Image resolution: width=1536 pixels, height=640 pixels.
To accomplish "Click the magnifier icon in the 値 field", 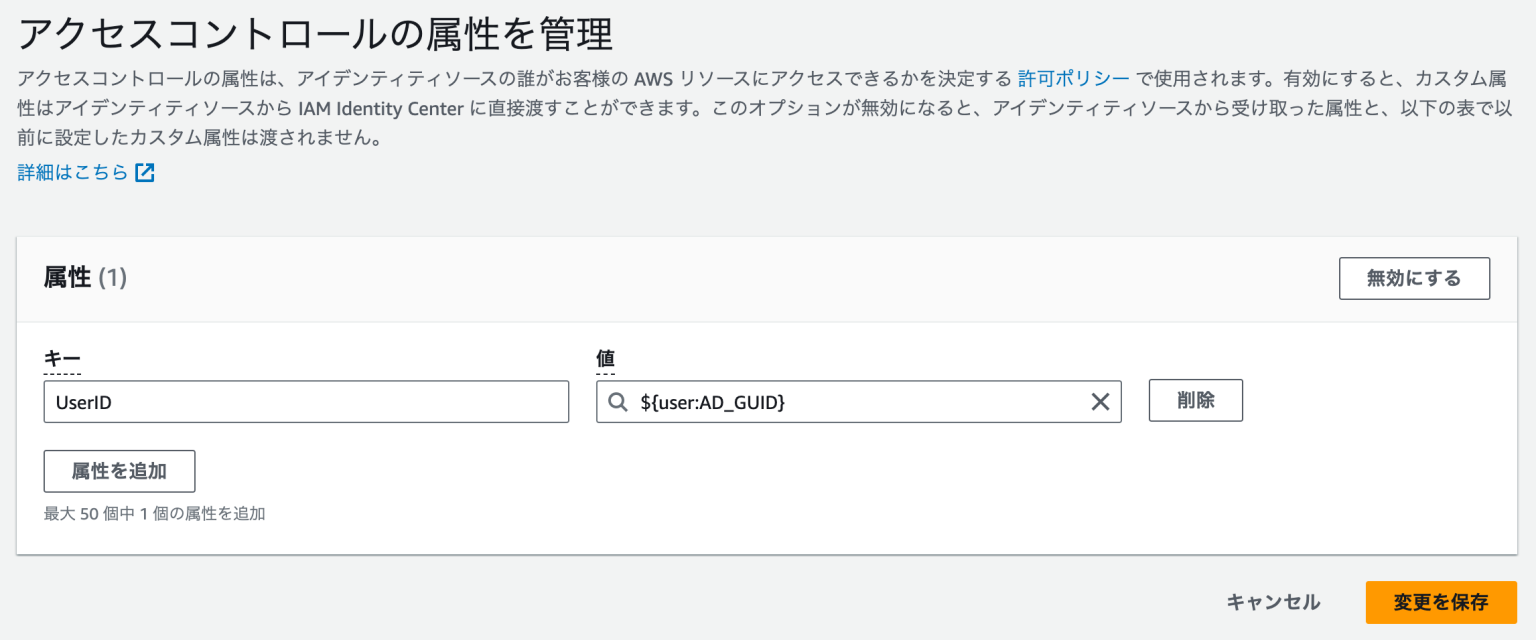I will [x=615, y=401].
